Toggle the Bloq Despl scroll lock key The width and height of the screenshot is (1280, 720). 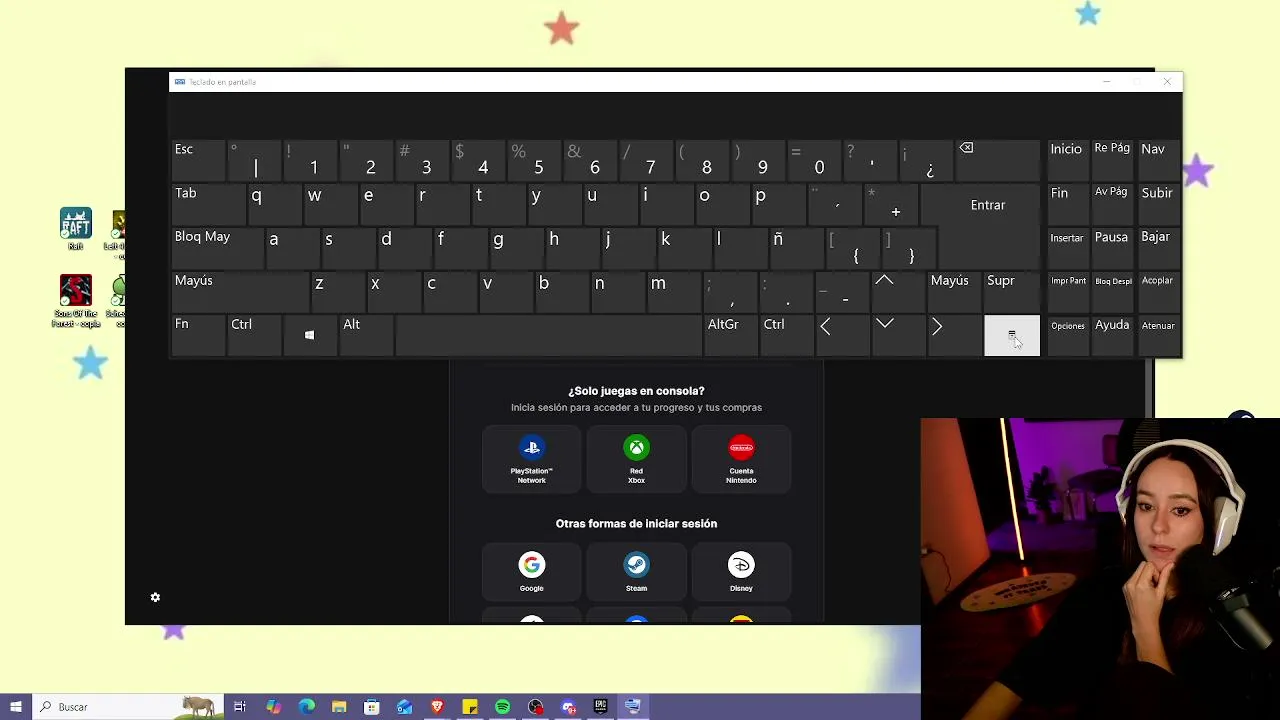tap(1113, 291)
